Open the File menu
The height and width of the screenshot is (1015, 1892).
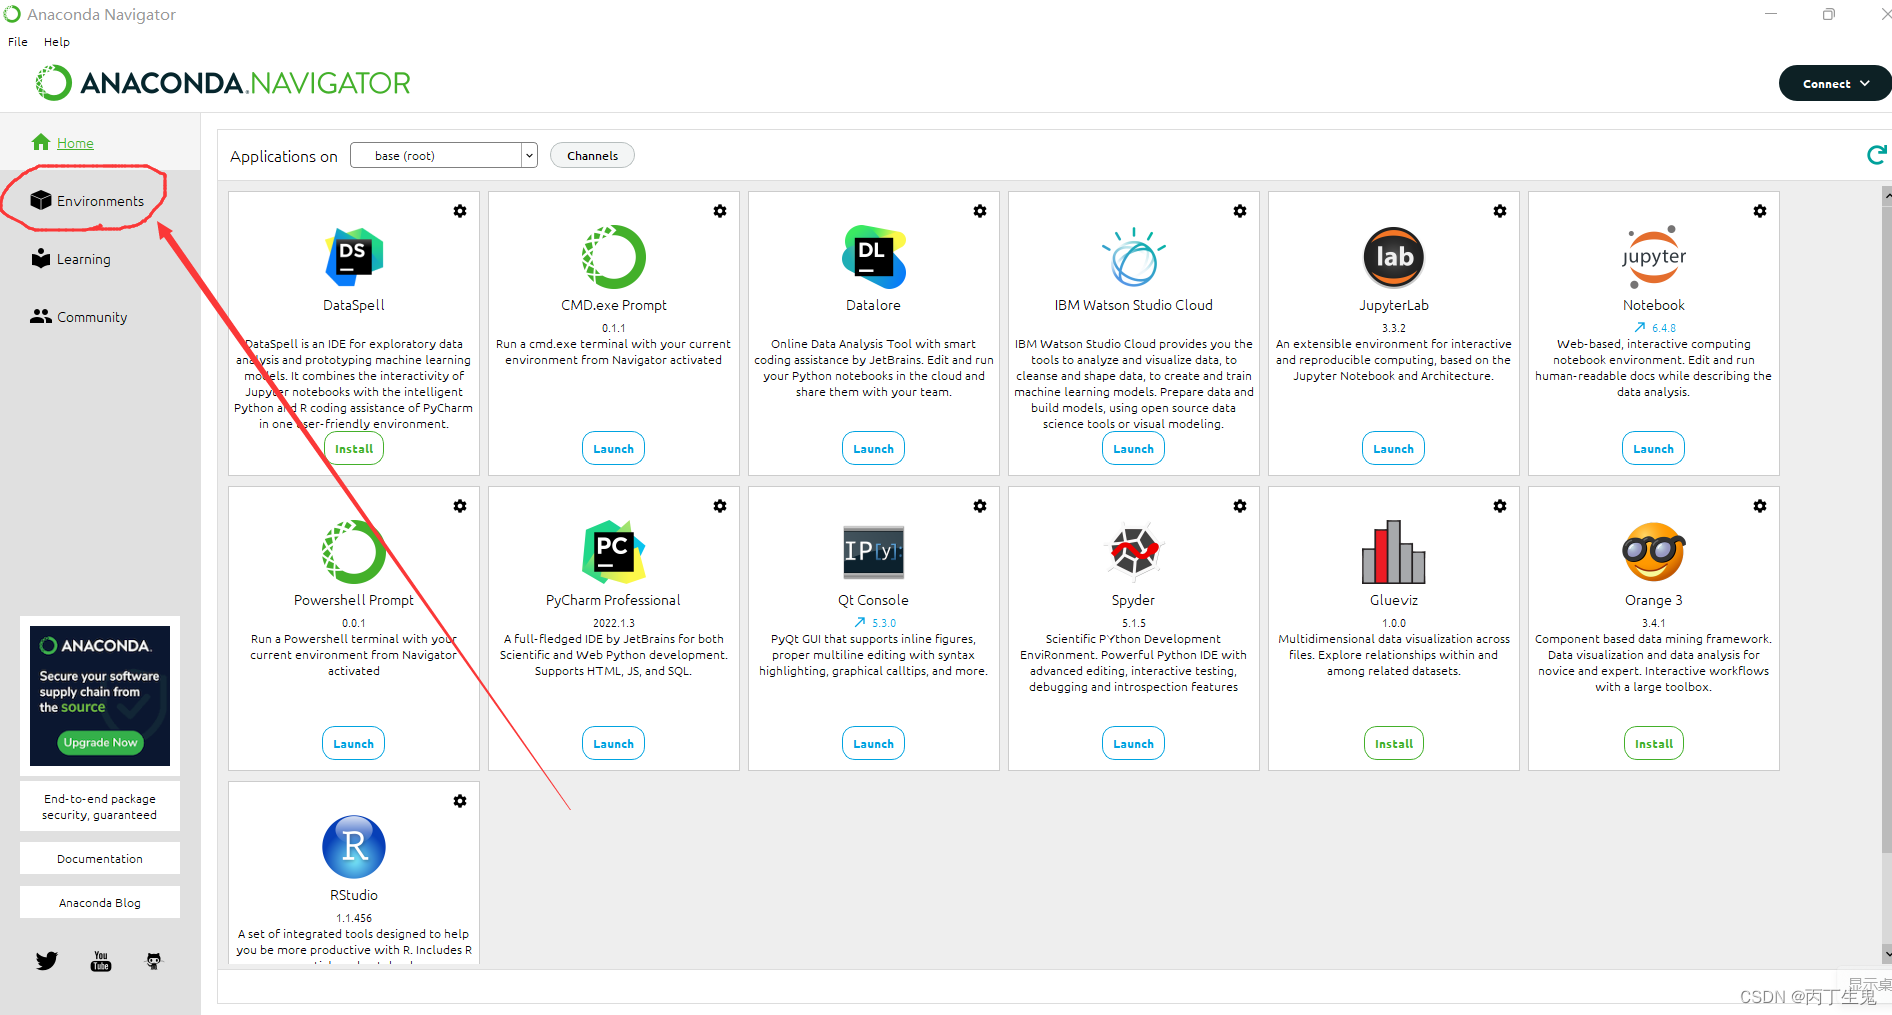click(18, 42)
